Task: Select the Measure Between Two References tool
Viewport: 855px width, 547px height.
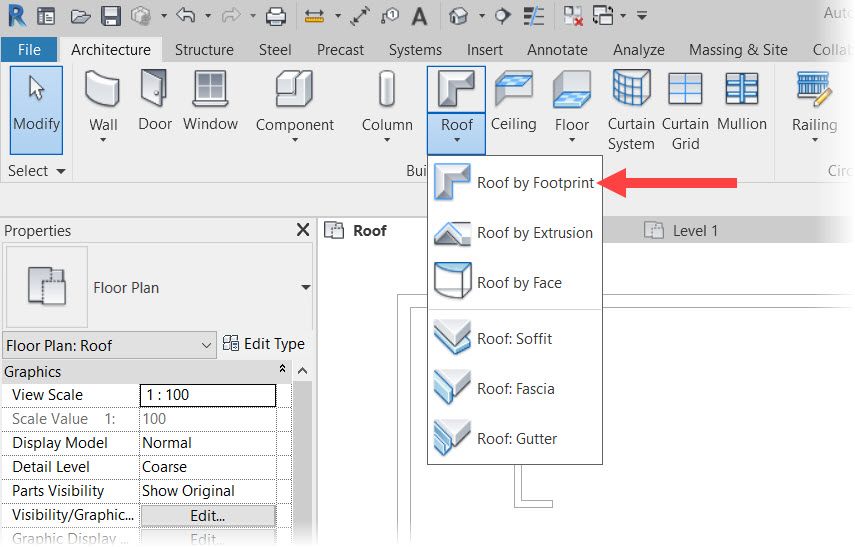Action: 314,16
